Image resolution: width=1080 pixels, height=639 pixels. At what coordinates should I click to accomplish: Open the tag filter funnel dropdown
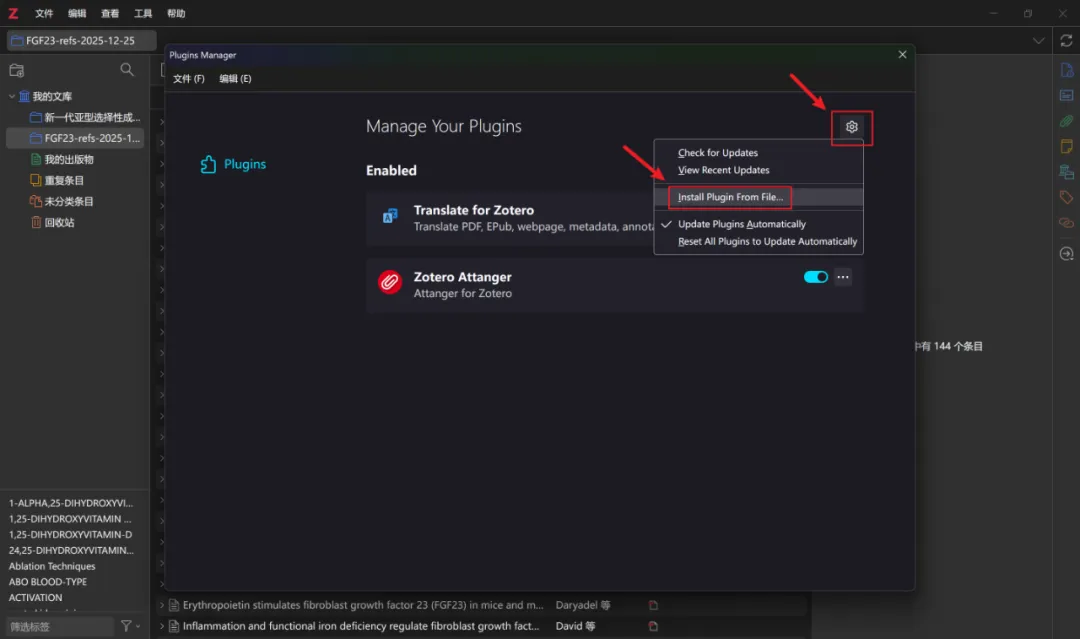click(x=130, y=626)
